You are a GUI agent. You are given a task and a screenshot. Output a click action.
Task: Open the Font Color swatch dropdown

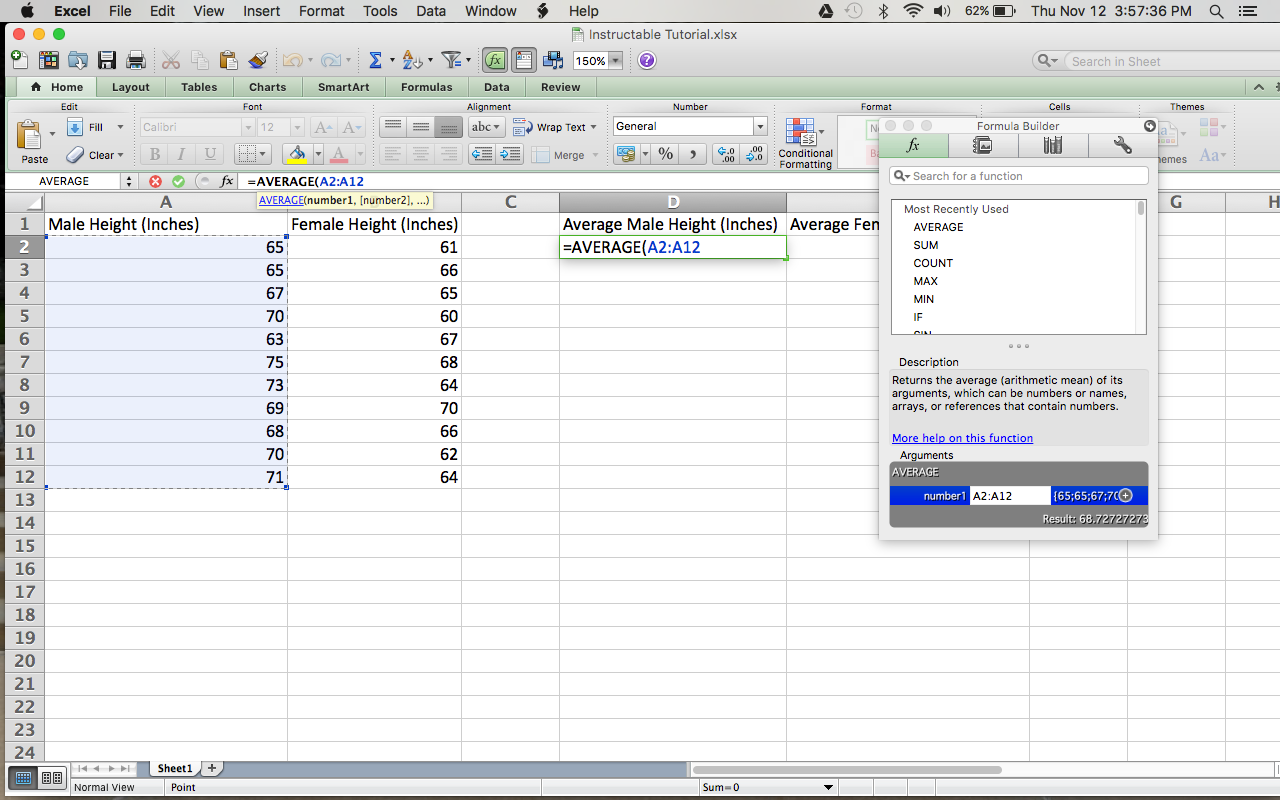(x=355, y=155)
